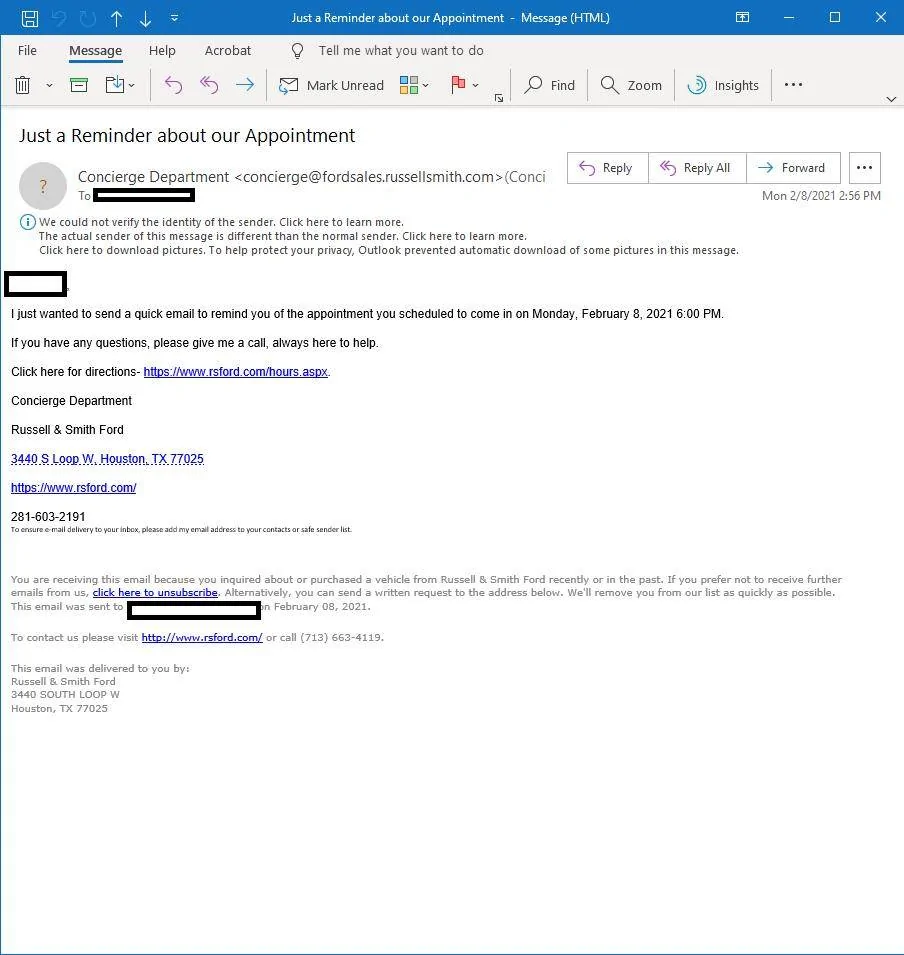Click the Forward button in message header
904x955 pixels.
(x=793, y=167)
